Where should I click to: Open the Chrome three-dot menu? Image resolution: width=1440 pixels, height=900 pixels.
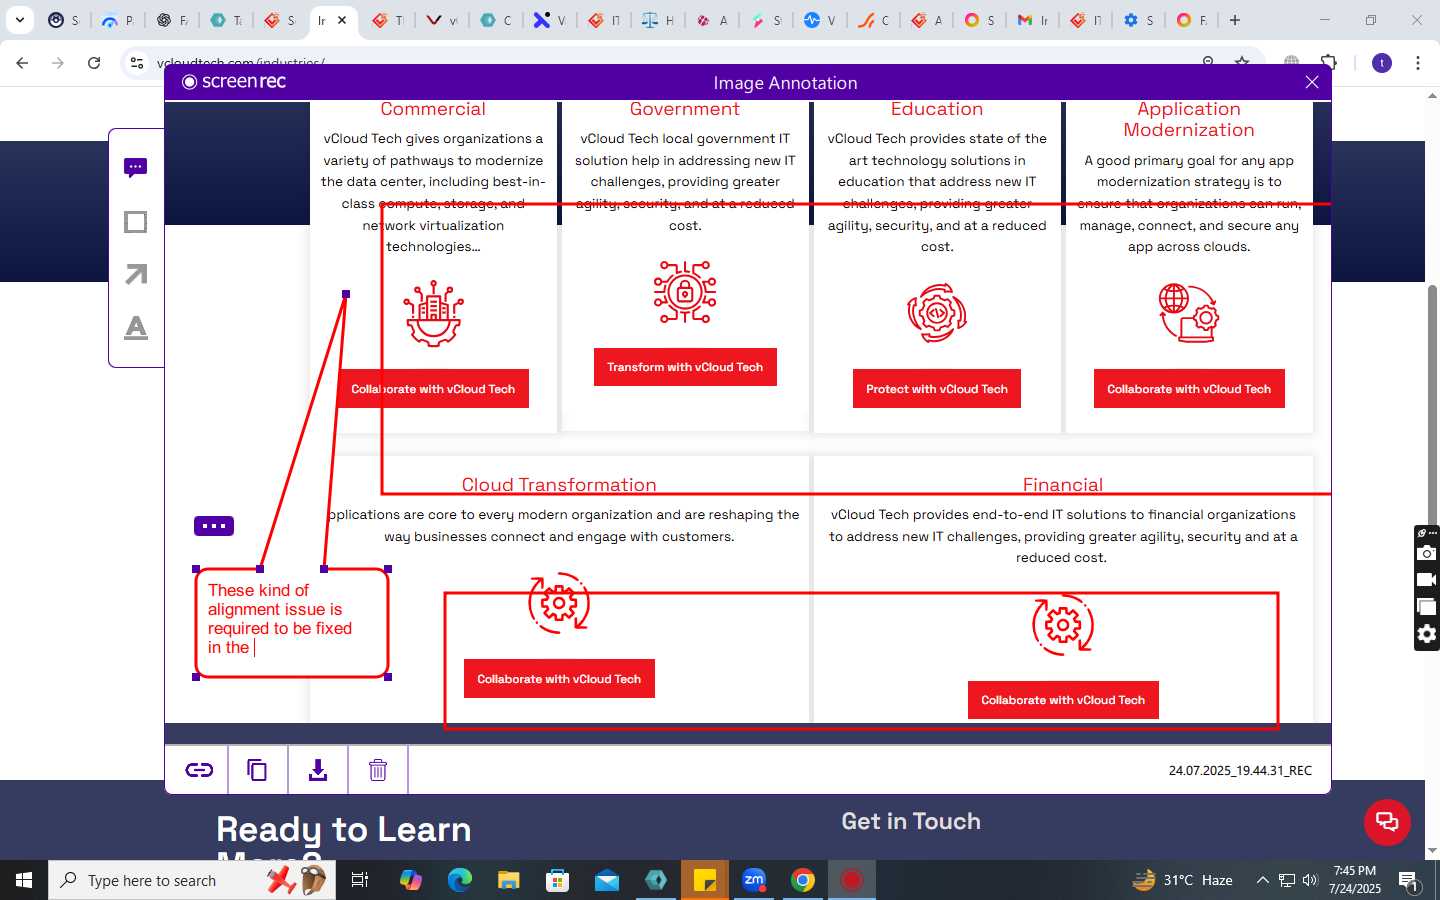(x=1418, y=62)
